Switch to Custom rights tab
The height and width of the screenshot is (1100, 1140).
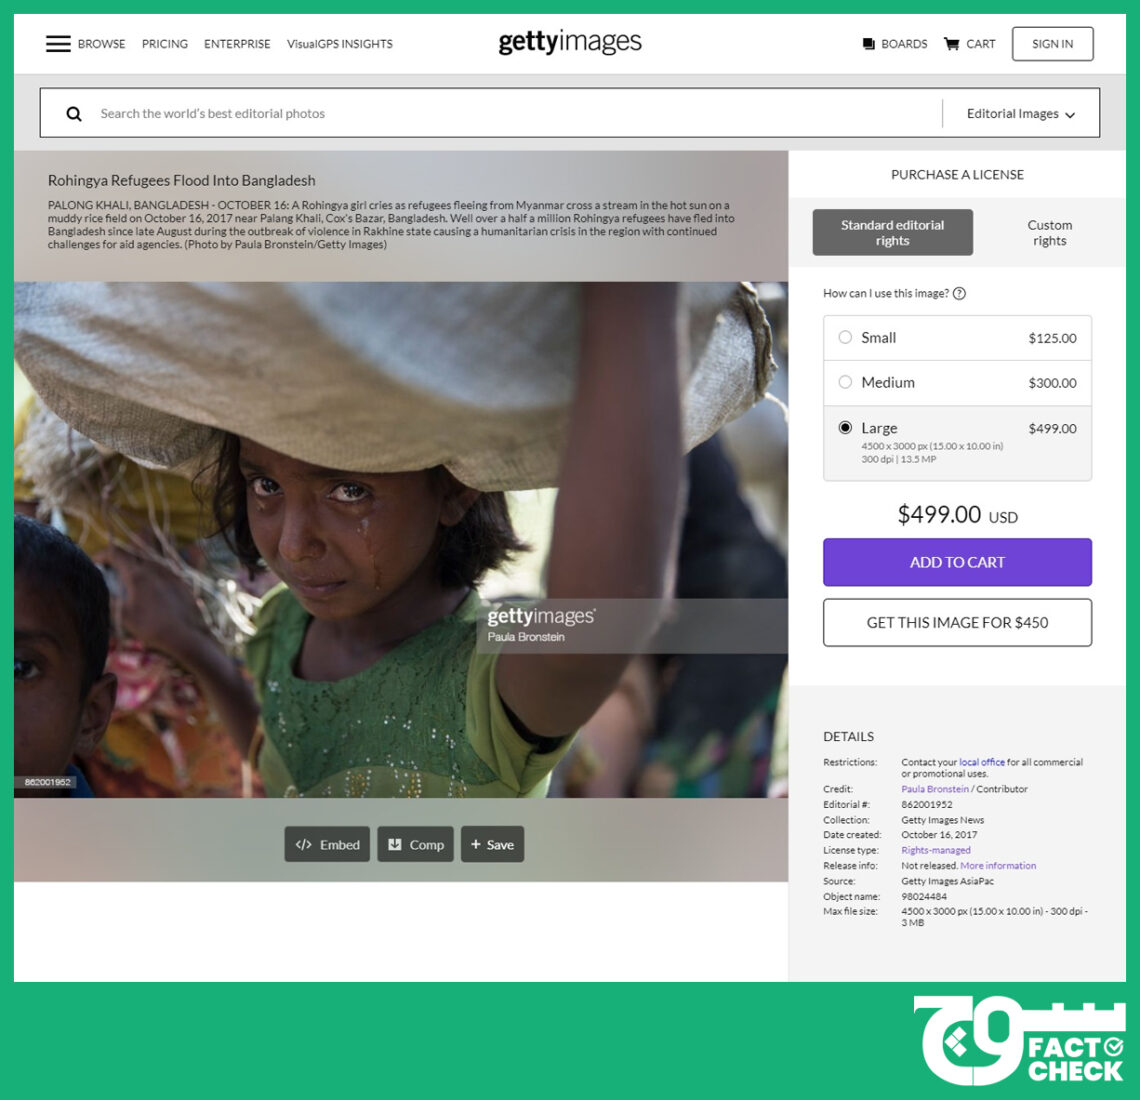(1049, 233)
